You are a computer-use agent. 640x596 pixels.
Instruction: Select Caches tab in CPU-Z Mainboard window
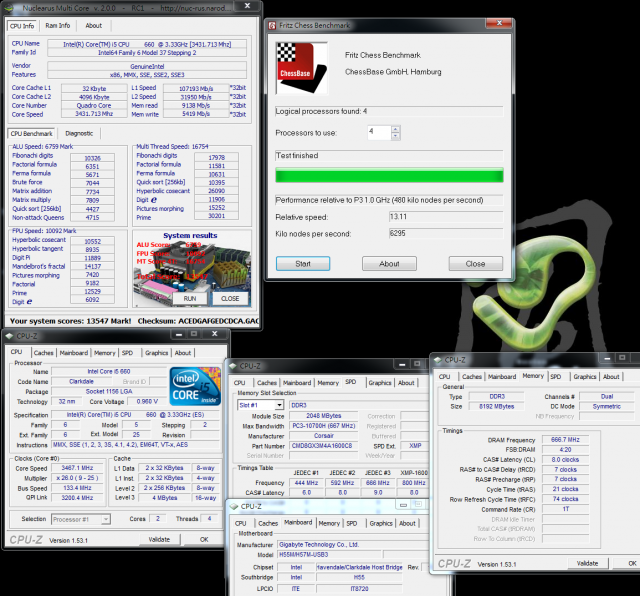[x=268, y=523]
